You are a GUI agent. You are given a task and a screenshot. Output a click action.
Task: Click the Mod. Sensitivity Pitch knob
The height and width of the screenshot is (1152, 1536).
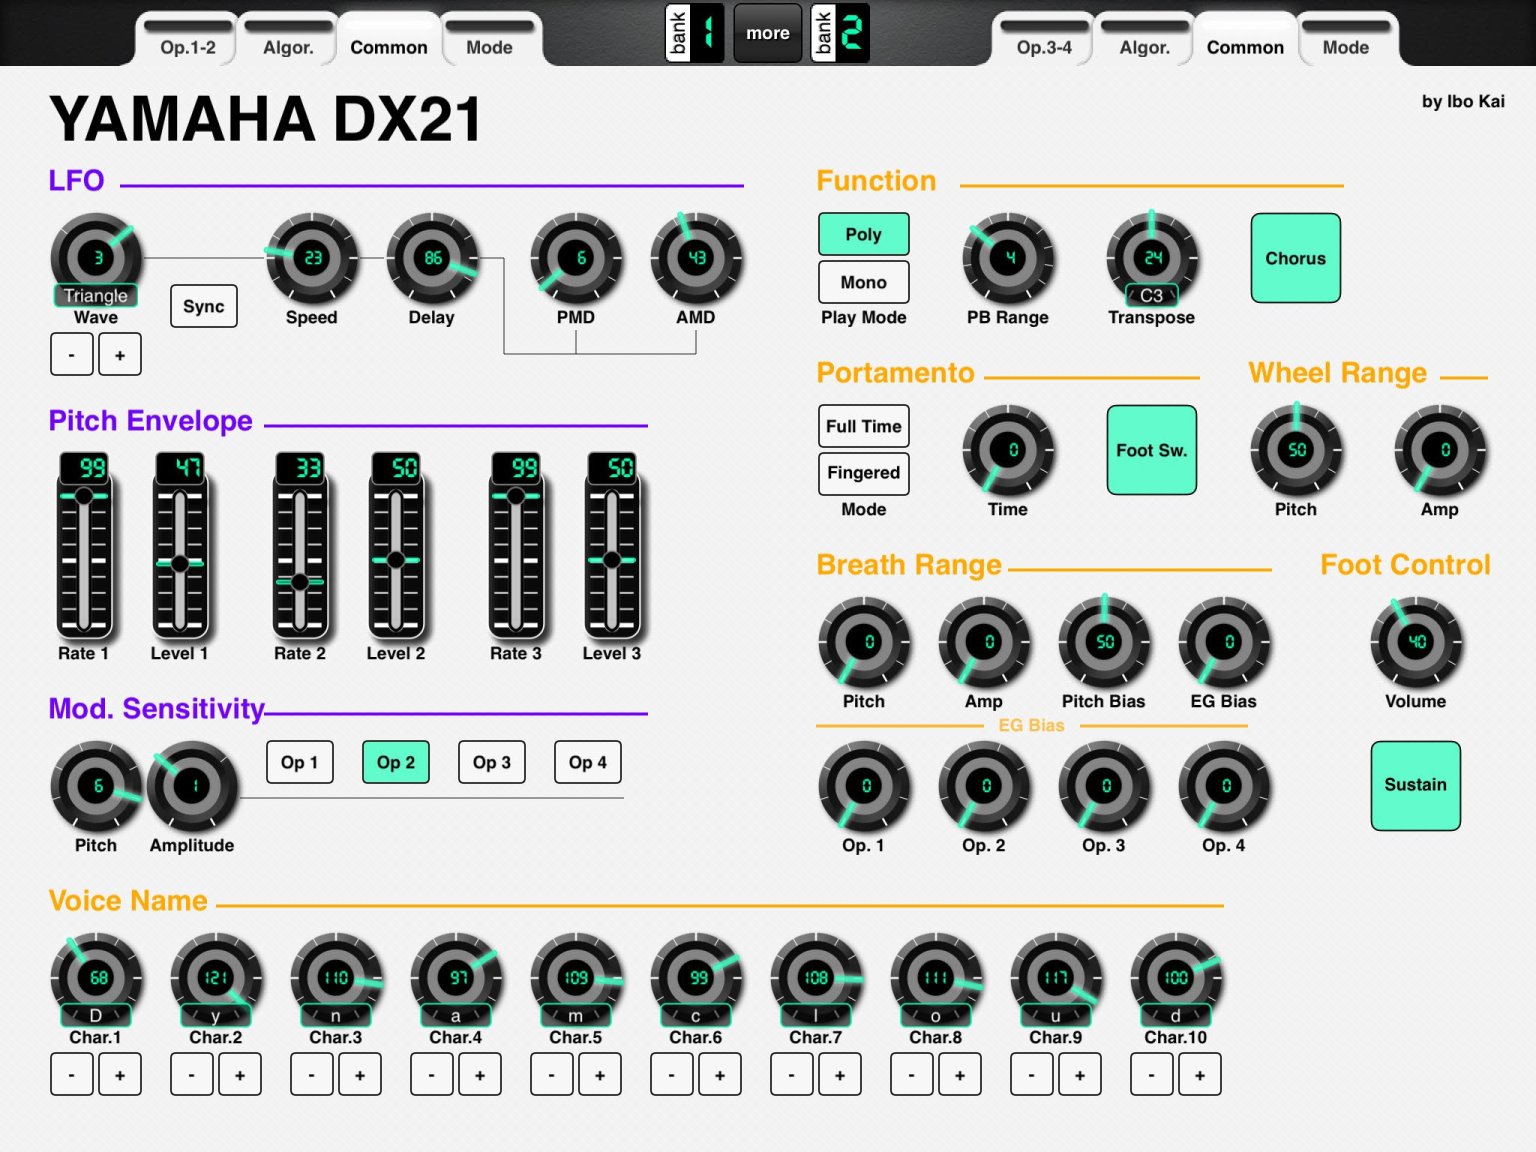(x=96, y=786)
